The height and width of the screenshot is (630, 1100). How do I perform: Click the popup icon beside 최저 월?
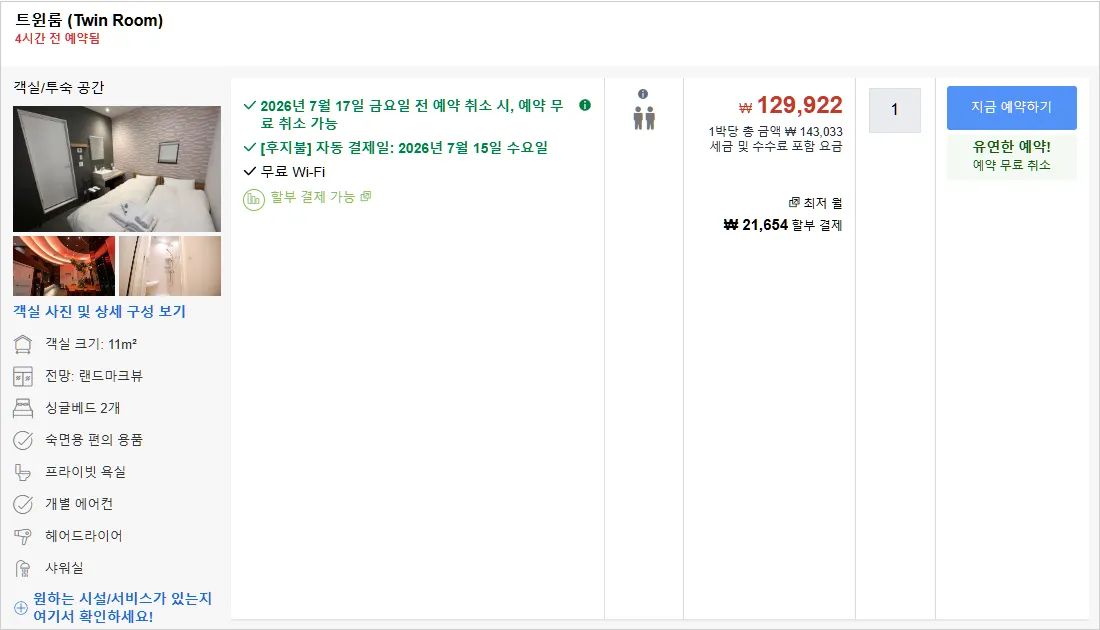click(793, 203)
